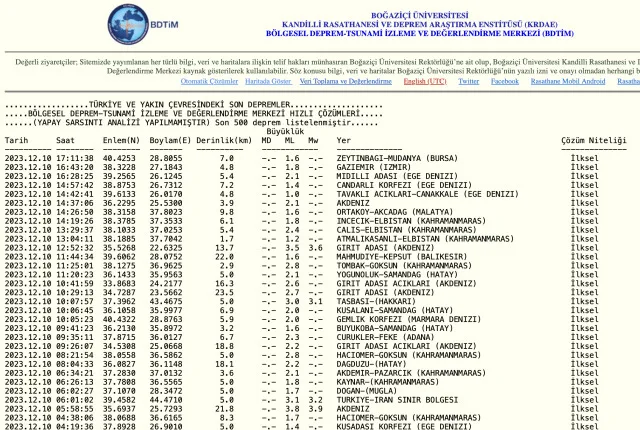Open the Otomatik Çözümler link

point(209,81)
